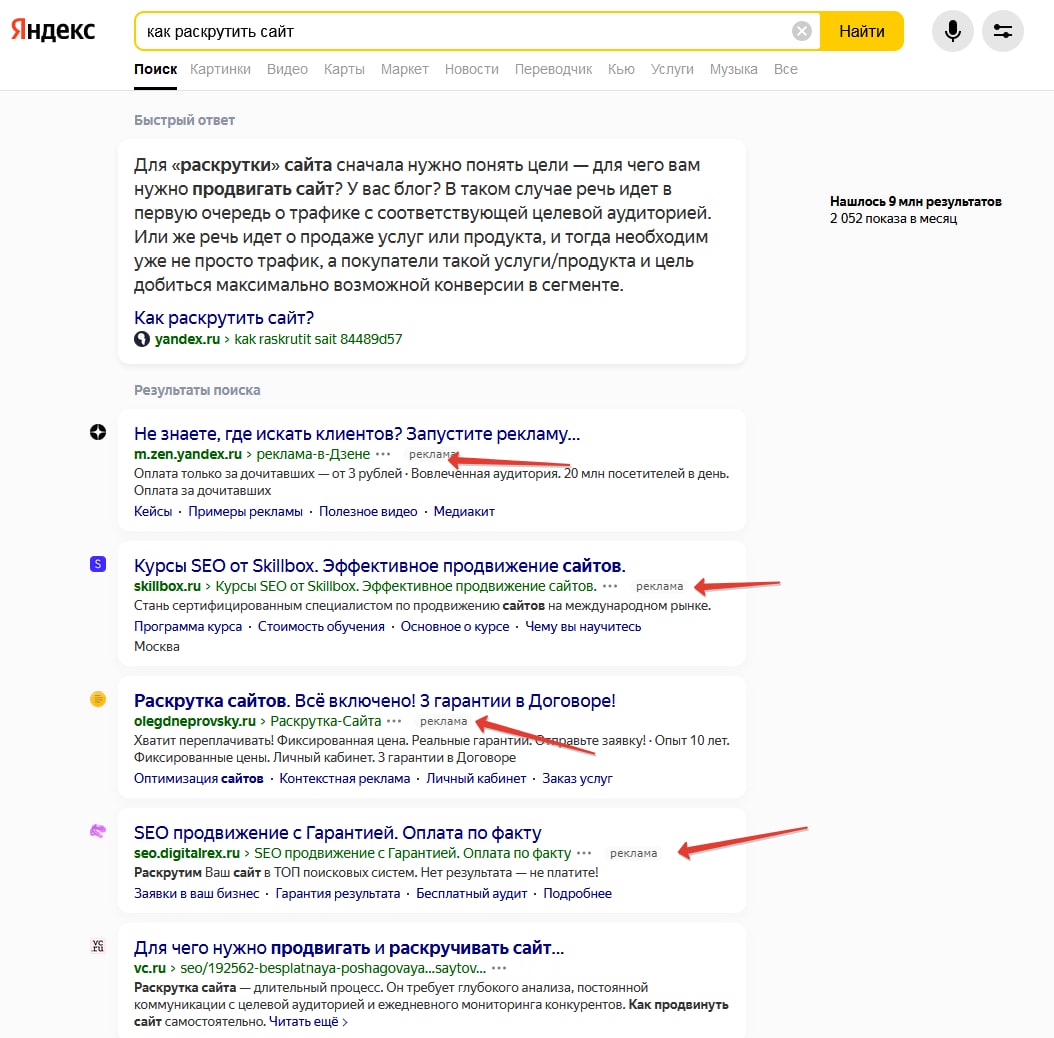Open the Личный кабинет sitelink

(x=476, y=778)
